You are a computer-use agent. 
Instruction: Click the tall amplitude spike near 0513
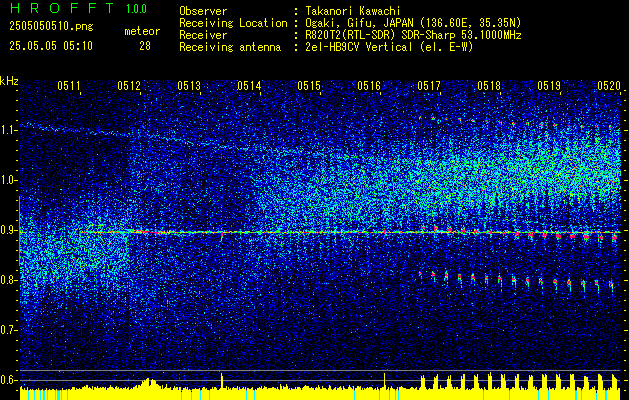222,380
